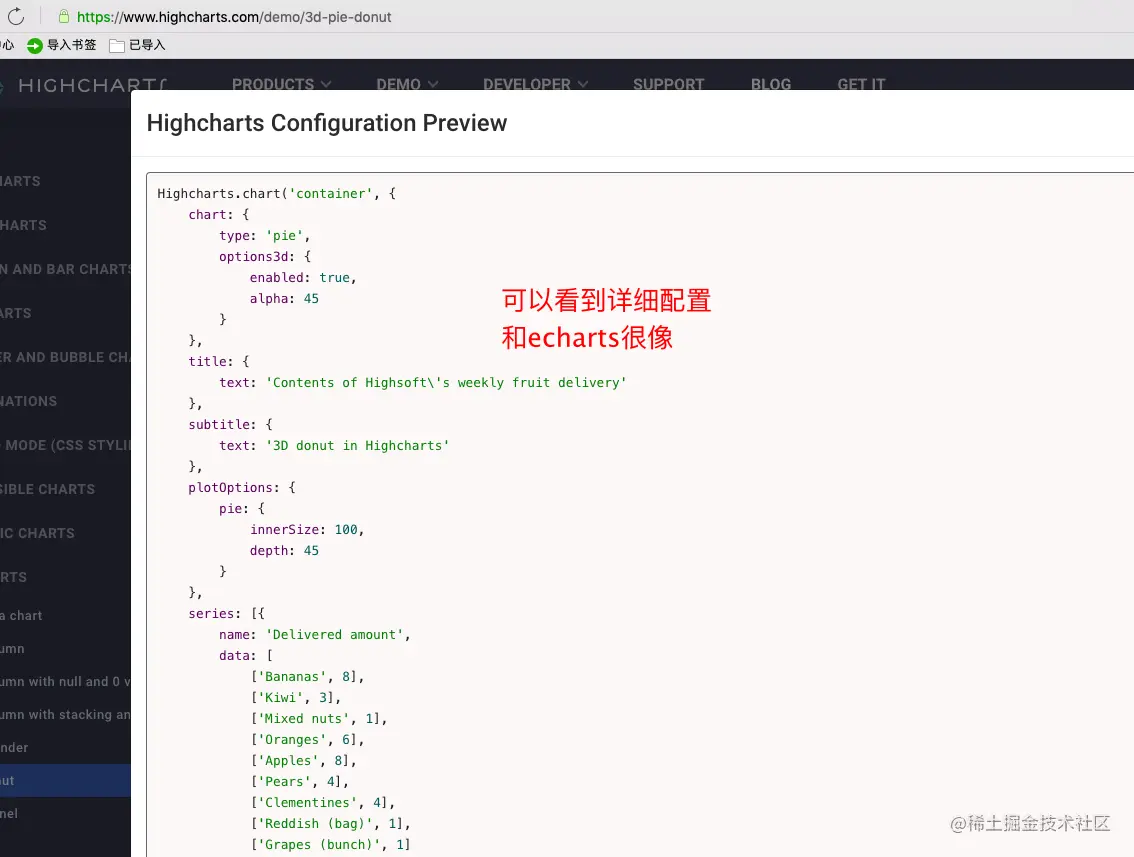Select the 'MODE (CSS STYLI' sidebar category
This screenshot has height=857, width=1134.
[66, 445]
